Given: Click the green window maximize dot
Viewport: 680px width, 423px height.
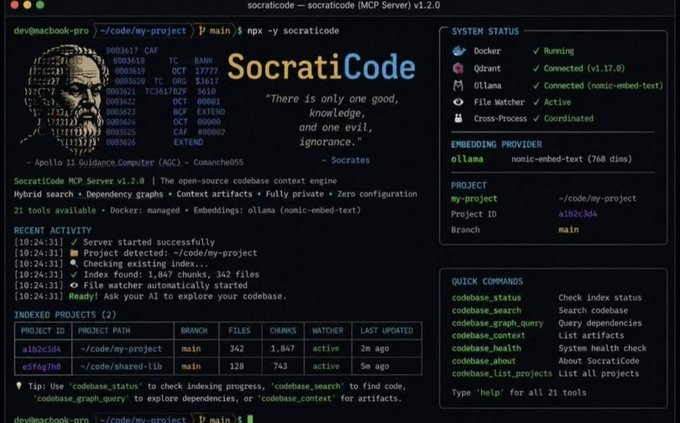Looking at the screenshot, I should [40, 5].
